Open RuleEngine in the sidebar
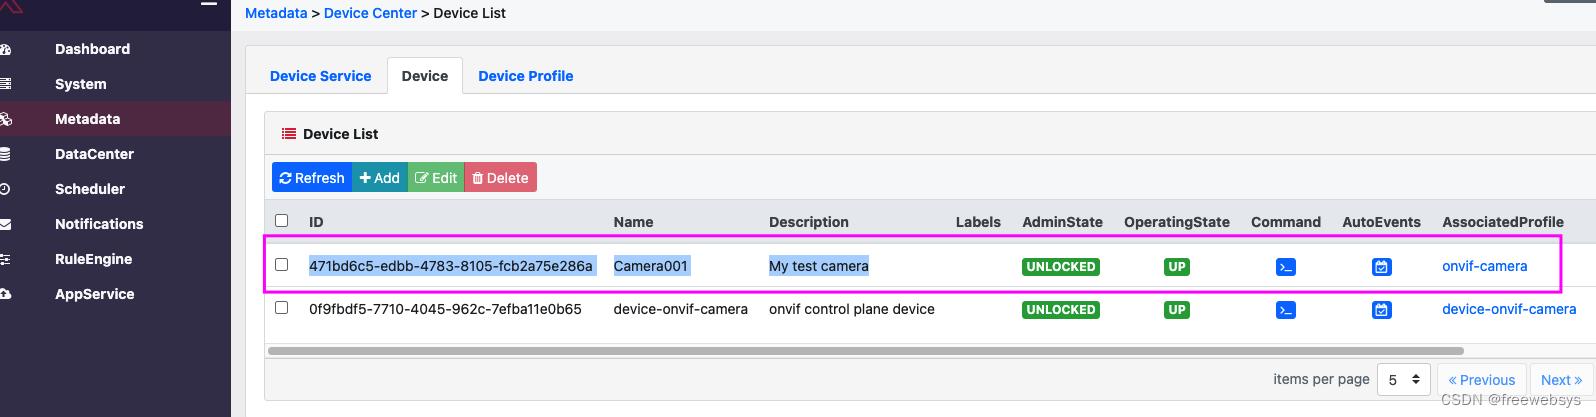The image size is (1596, 417). point(93,259)
